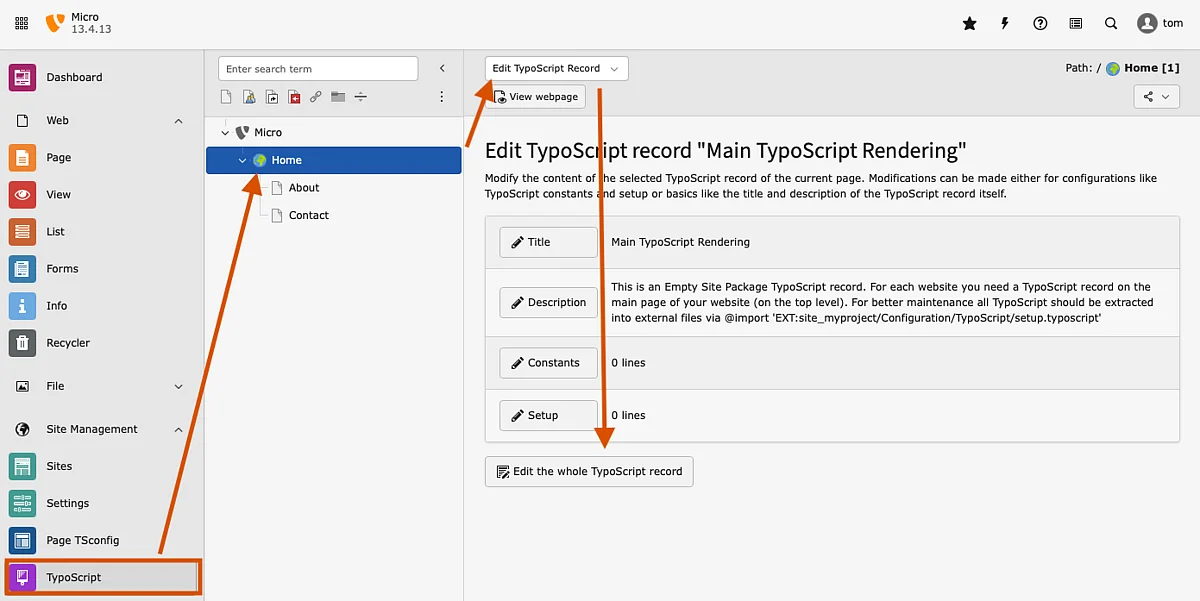Open the flush caches lightning icon

pos(1005,24)
